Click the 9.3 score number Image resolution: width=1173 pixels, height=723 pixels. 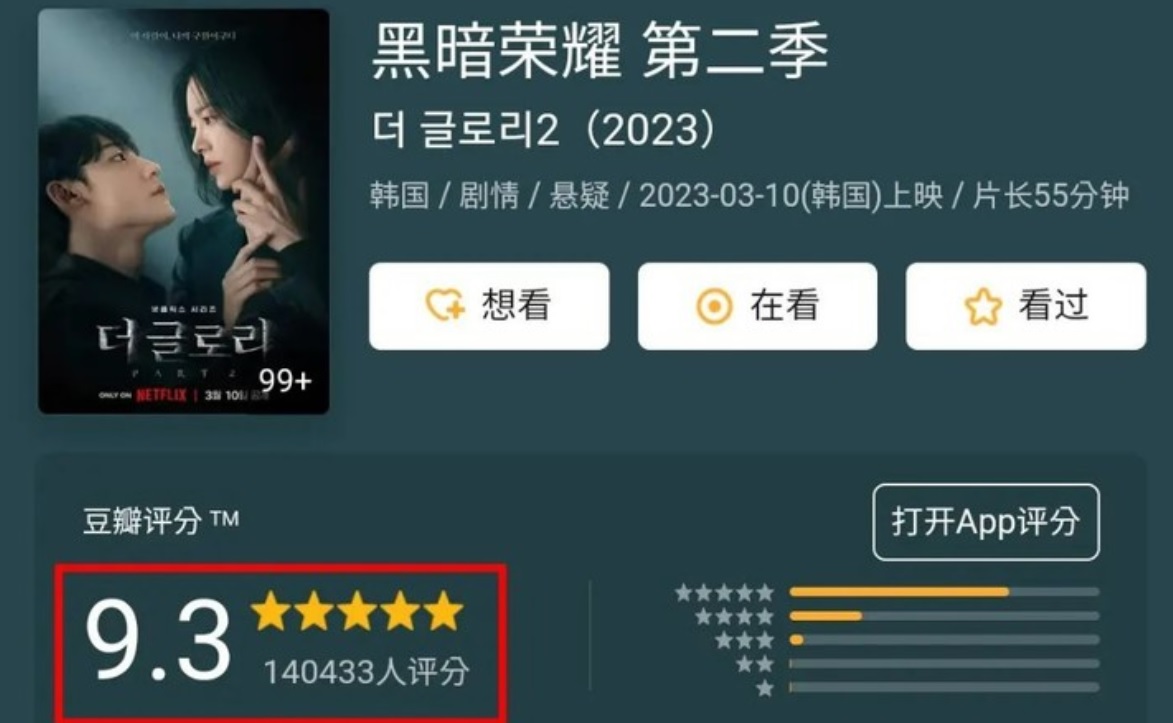pyautogui.click(x=158, y=641)
